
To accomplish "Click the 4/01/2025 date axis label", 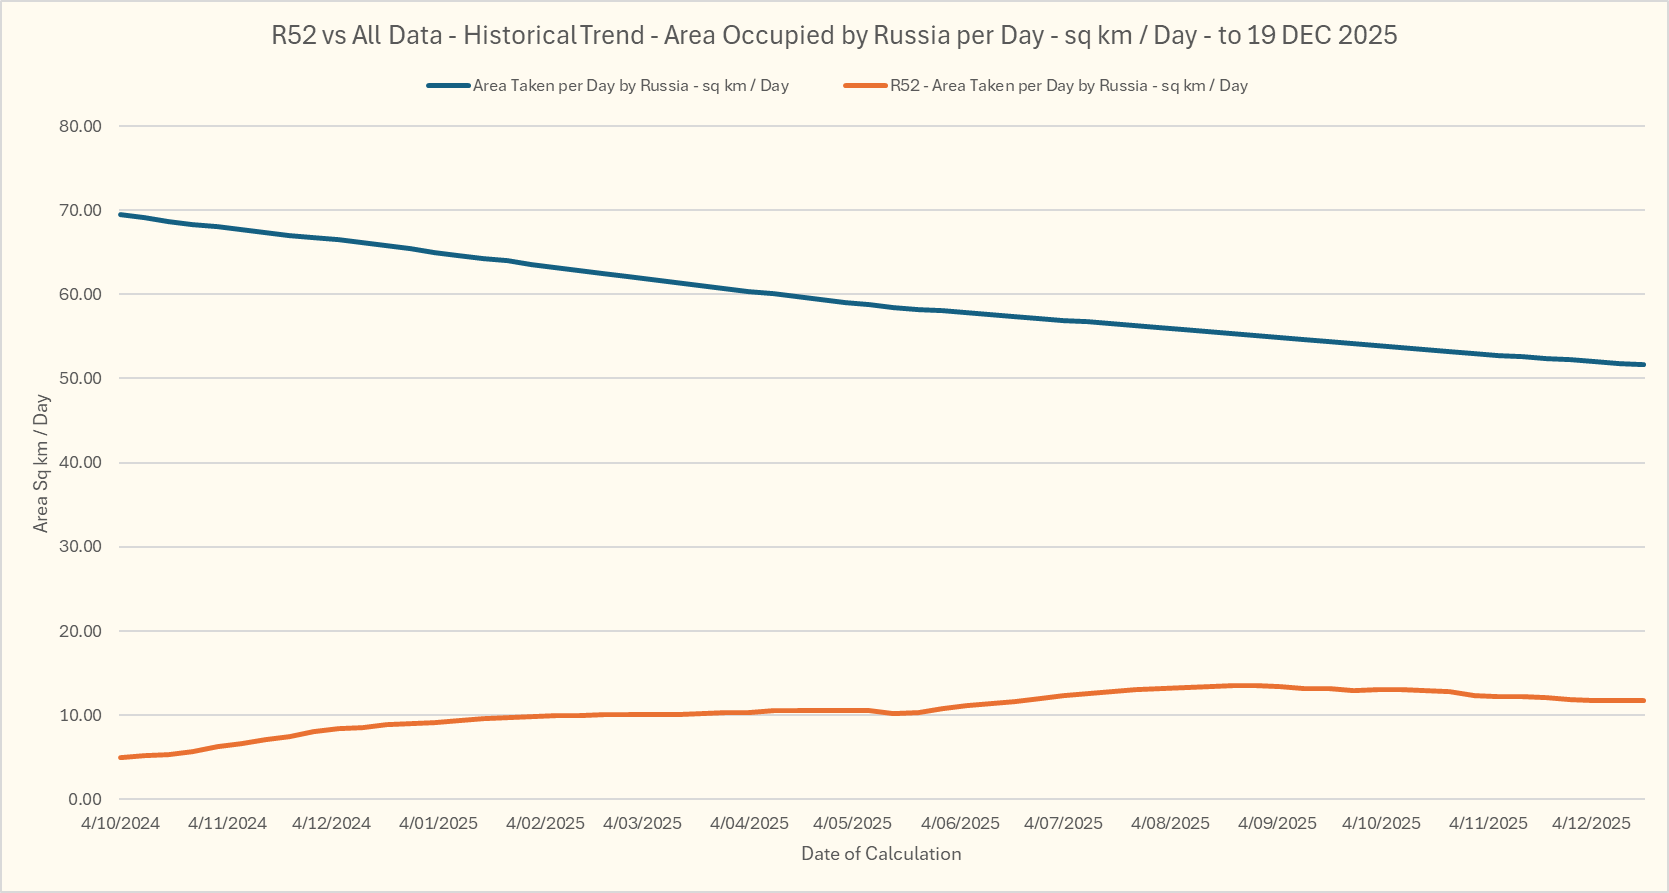I will (438, 823).
